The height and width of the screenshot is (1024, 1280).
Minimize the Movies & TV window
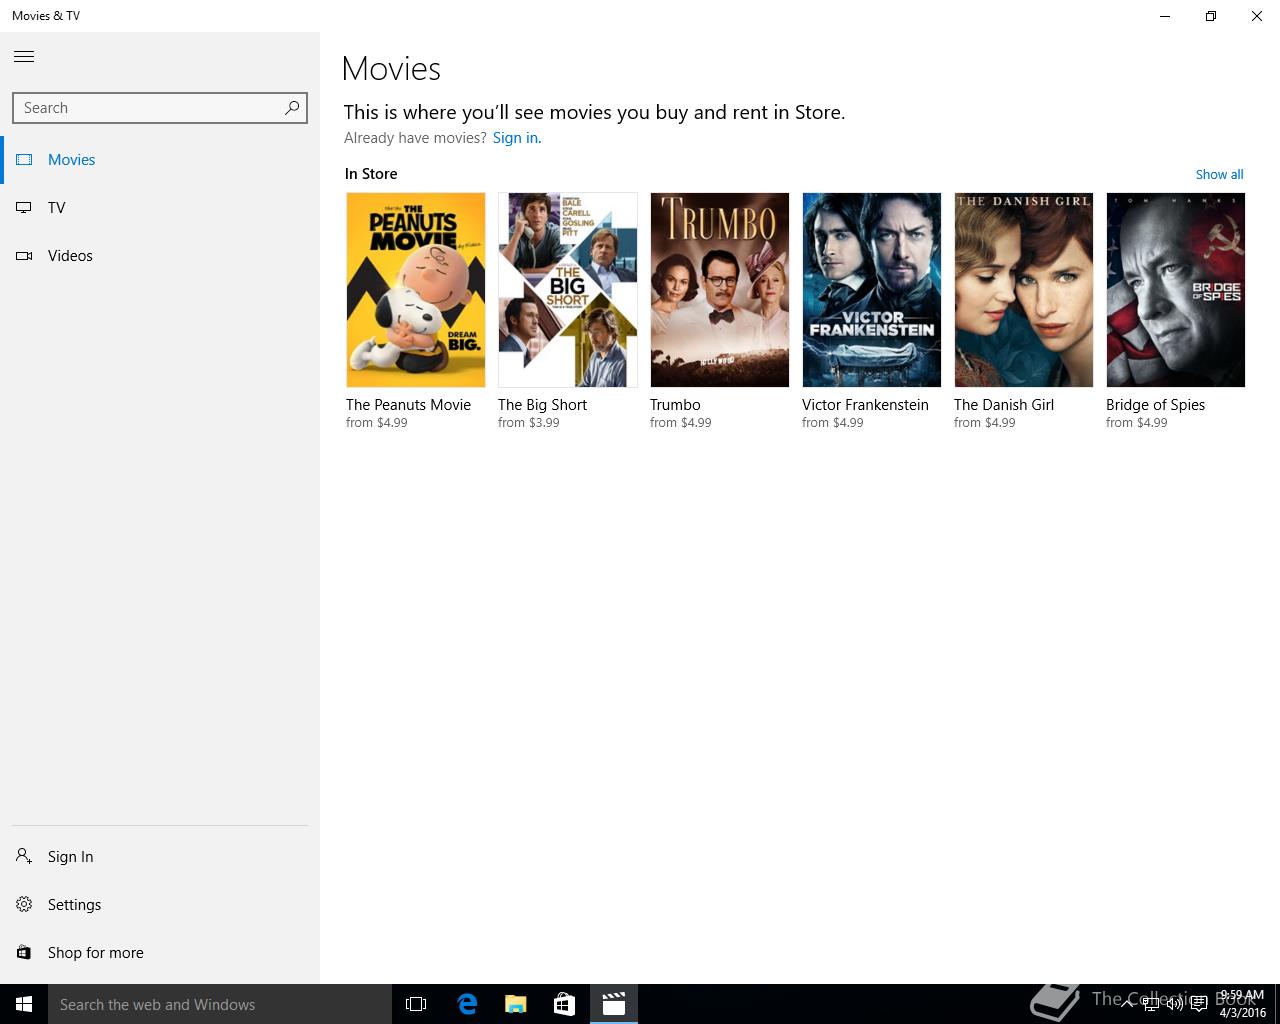1165,16
